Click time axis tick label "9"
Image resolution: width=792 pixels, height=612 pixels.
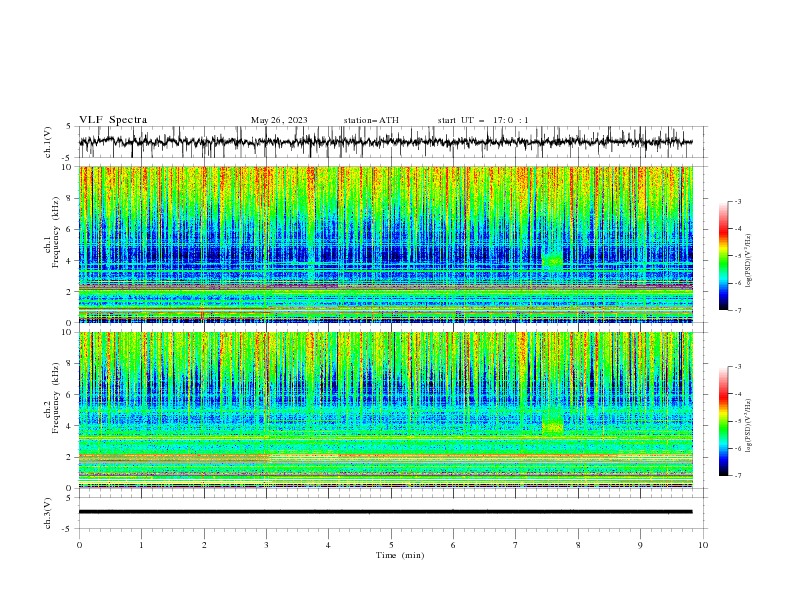click(x=640, y=545)
